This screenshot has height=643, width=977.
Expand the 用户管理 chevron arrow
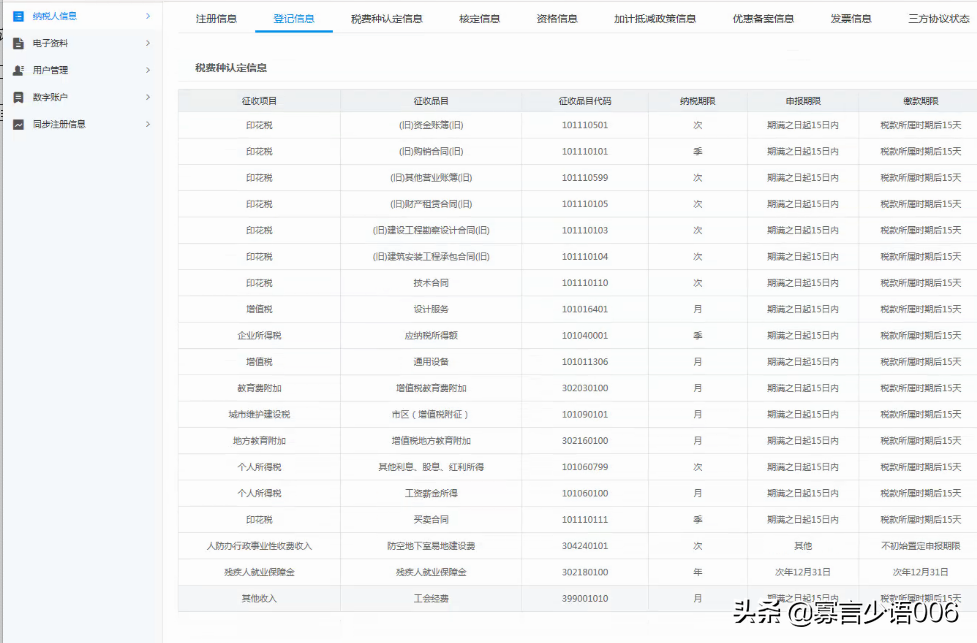tap(148, 70)
